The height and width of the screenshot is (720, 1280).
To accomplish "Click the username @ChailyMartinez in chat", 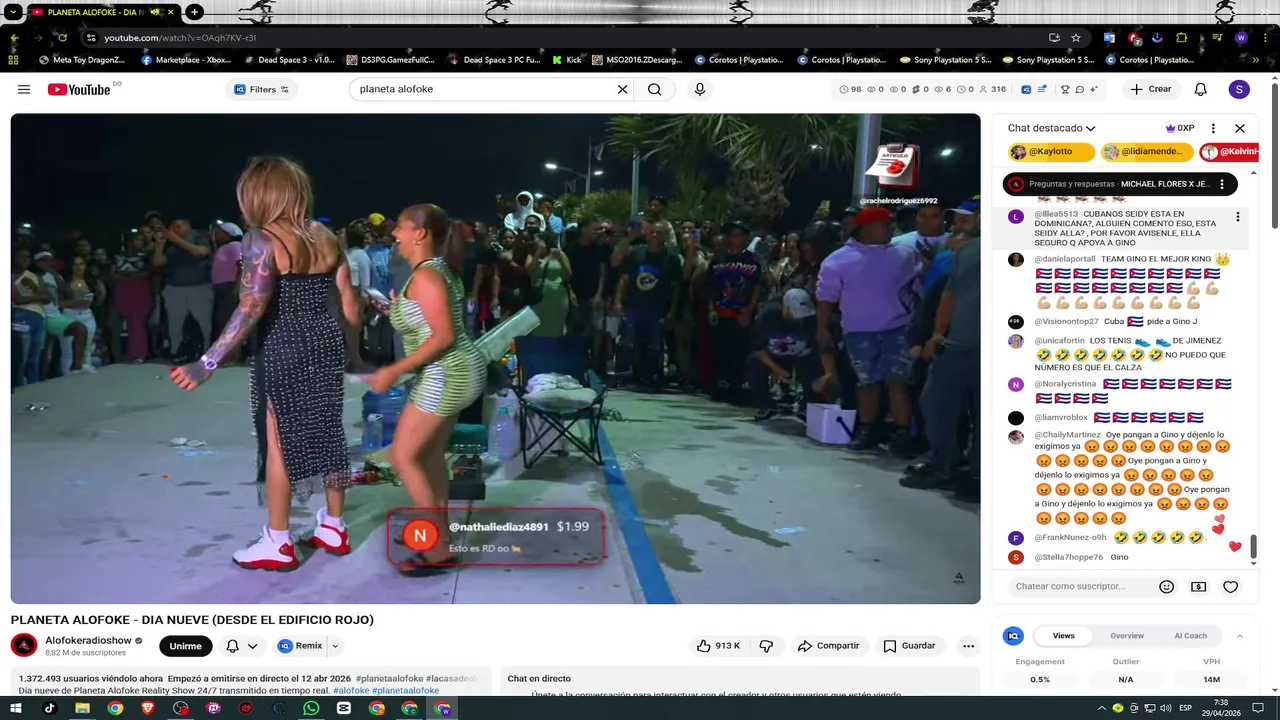I will tap(1067, 435).
